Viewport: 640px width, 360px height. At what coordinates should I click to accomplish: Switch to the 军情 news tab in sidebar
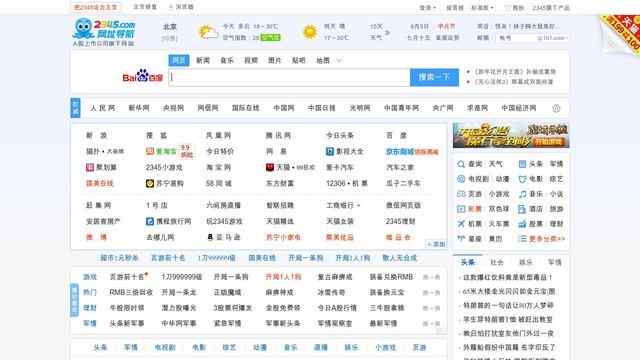coord(555,262)
